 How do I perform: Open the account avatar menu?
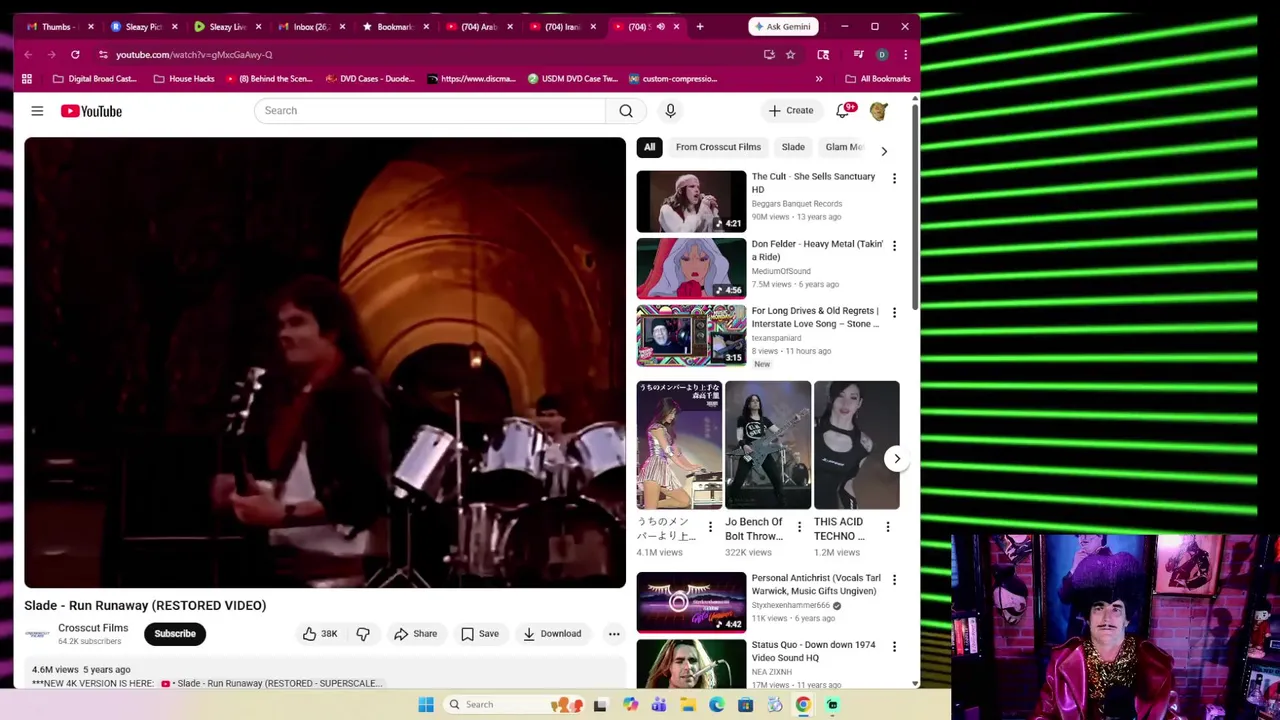(x=879, y=111)
